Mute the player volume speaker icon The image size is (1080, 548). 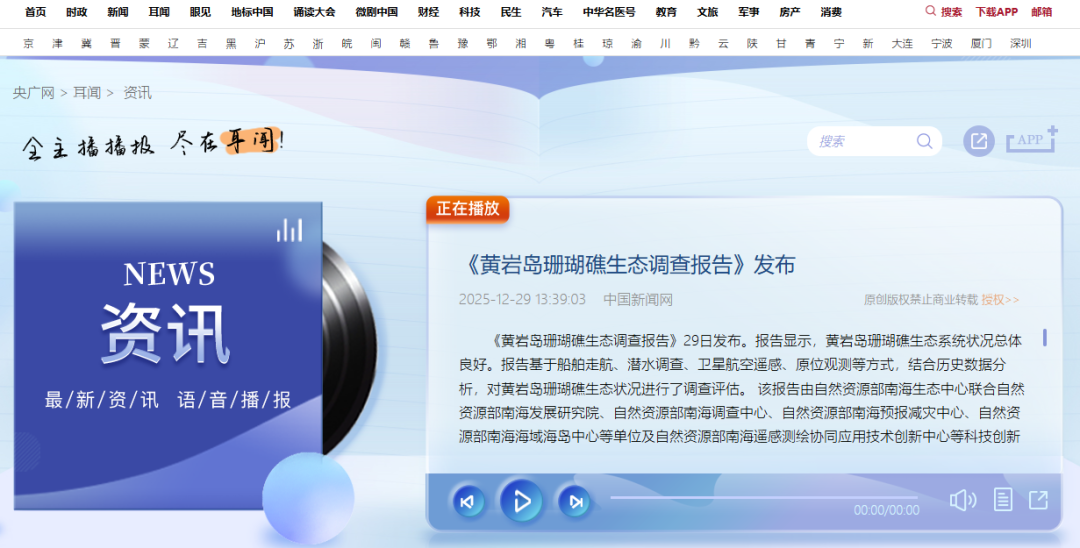(x=962, y=500)
